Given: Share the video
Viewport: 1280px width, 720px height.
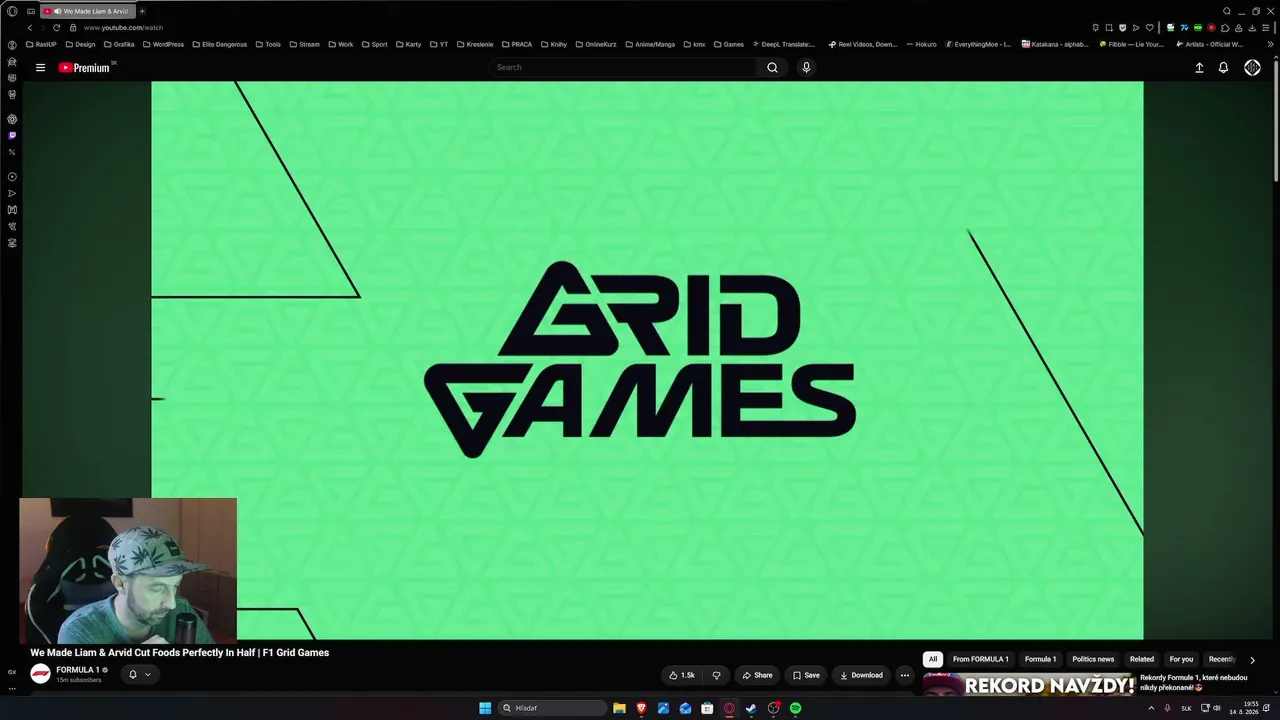Looking at the screenshot, I should tap(757, 675).
